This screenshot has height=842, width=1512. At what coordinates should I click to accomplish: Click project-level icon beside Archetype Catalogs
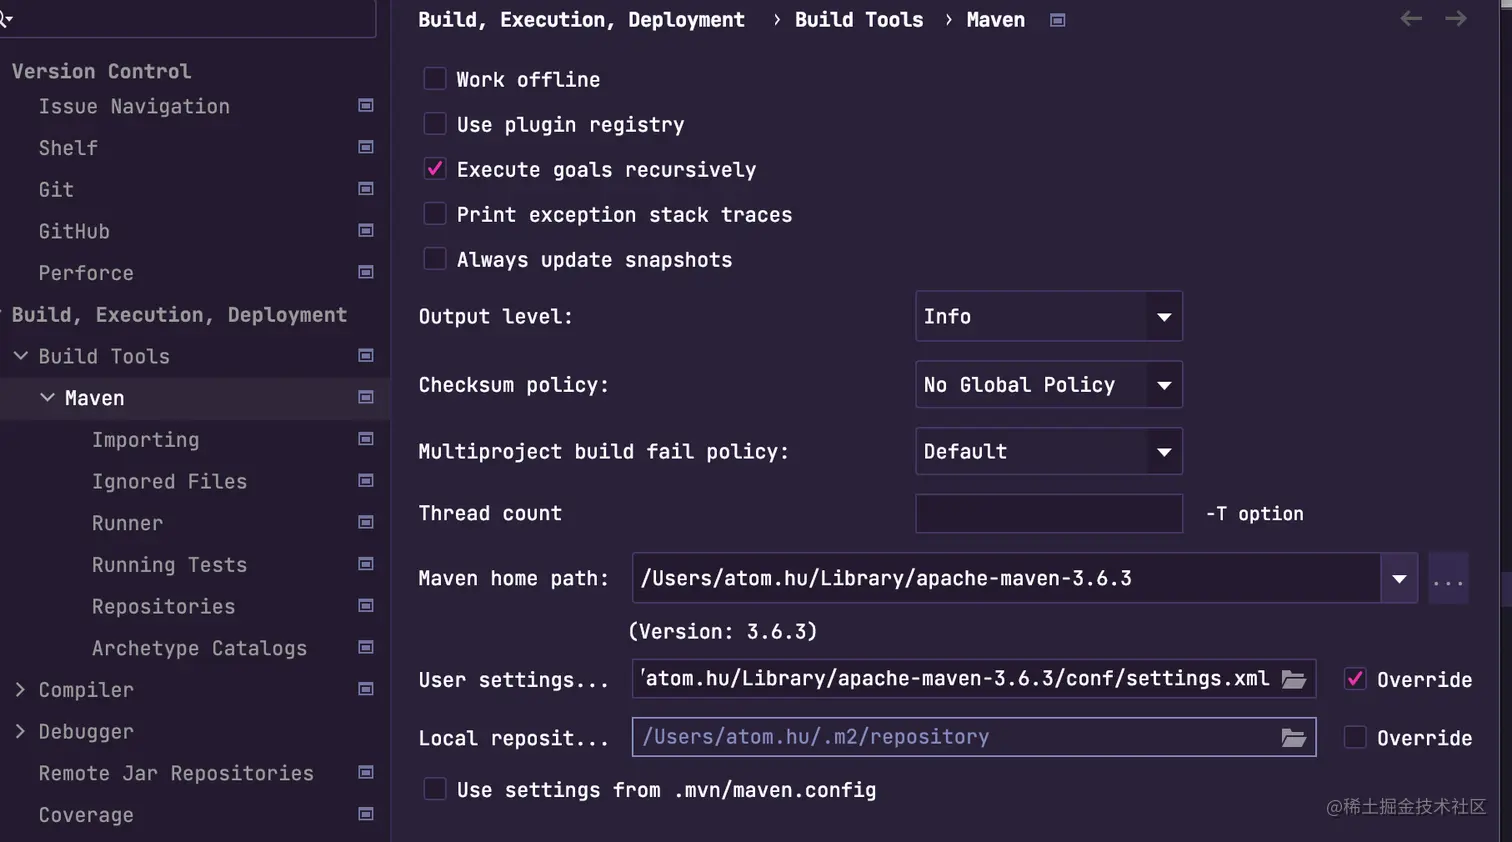(x=366, y=648)
